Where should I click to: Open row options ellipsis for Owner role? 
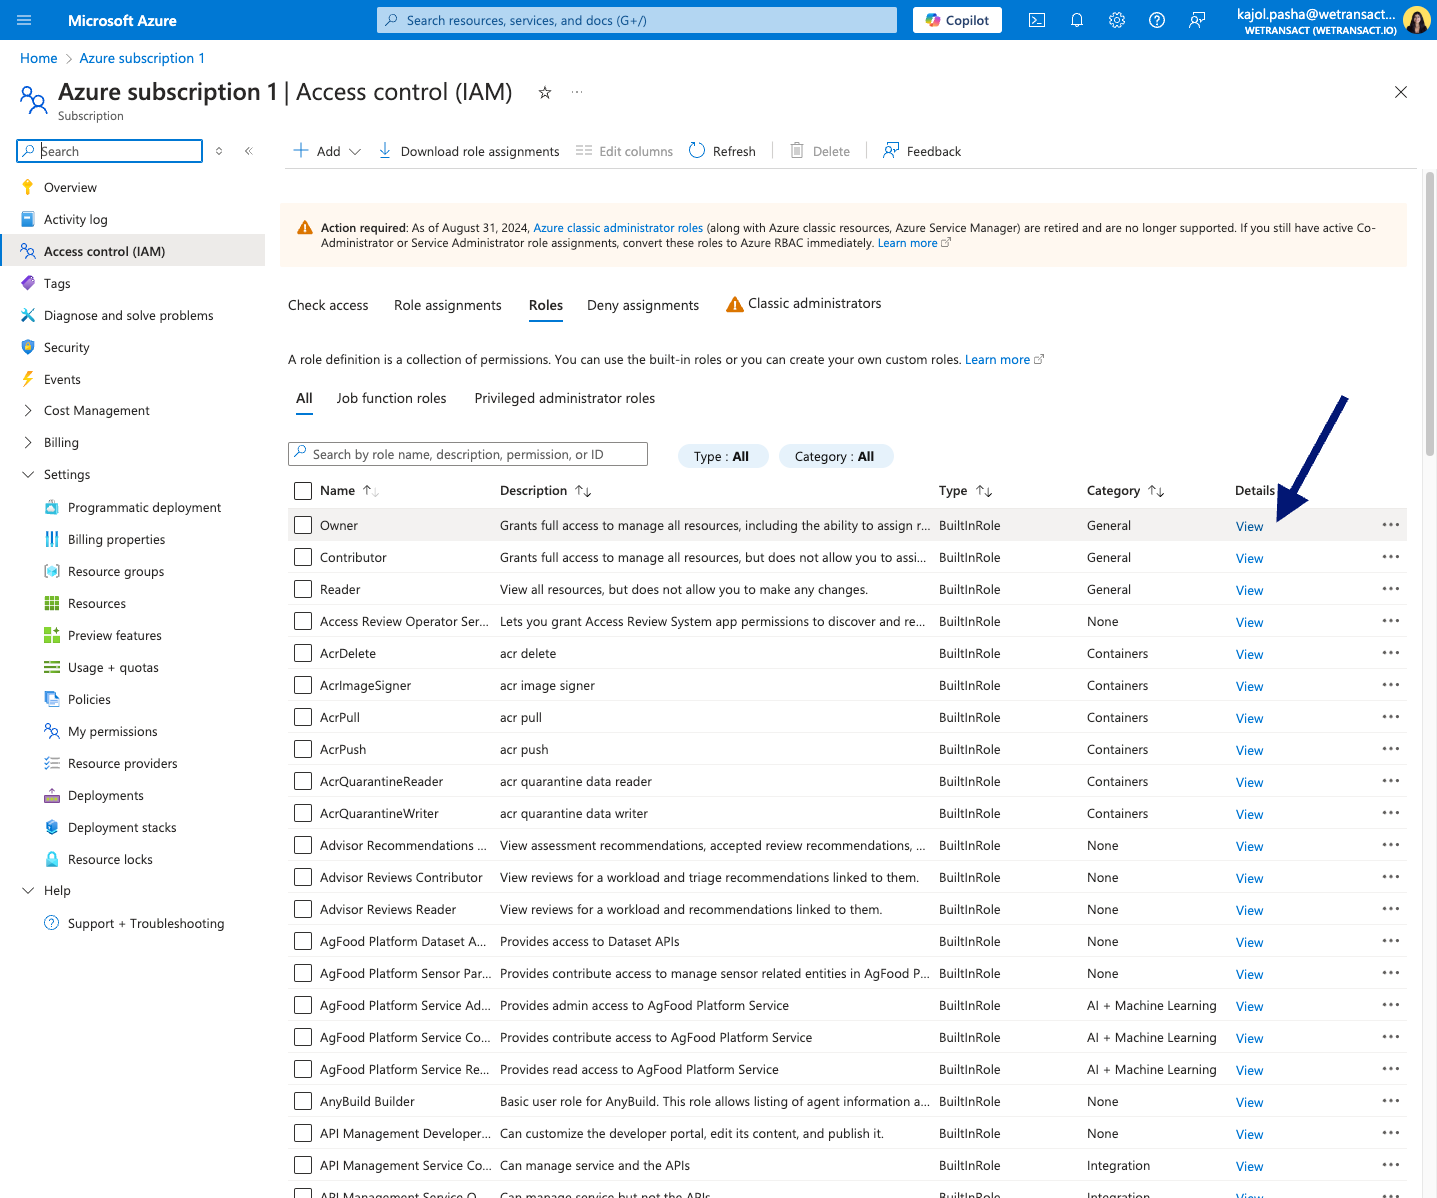1390,524
